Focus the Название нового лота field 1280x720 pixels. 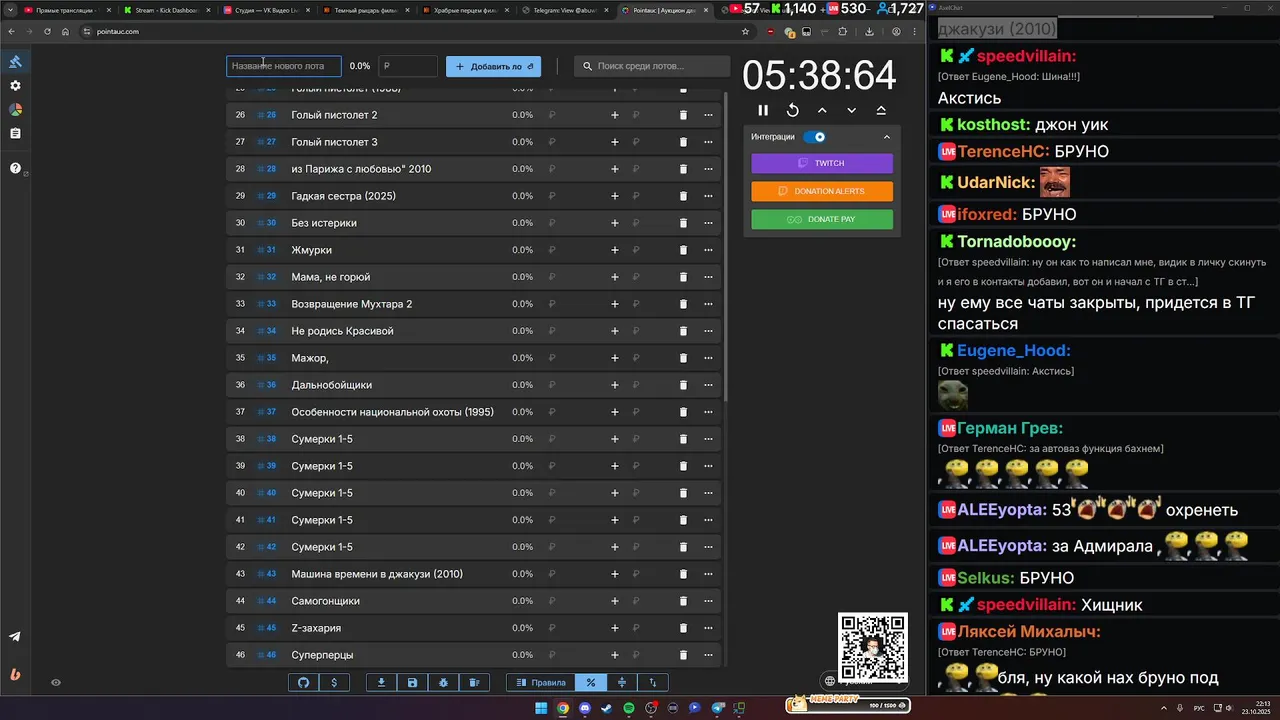click(283, 66)
